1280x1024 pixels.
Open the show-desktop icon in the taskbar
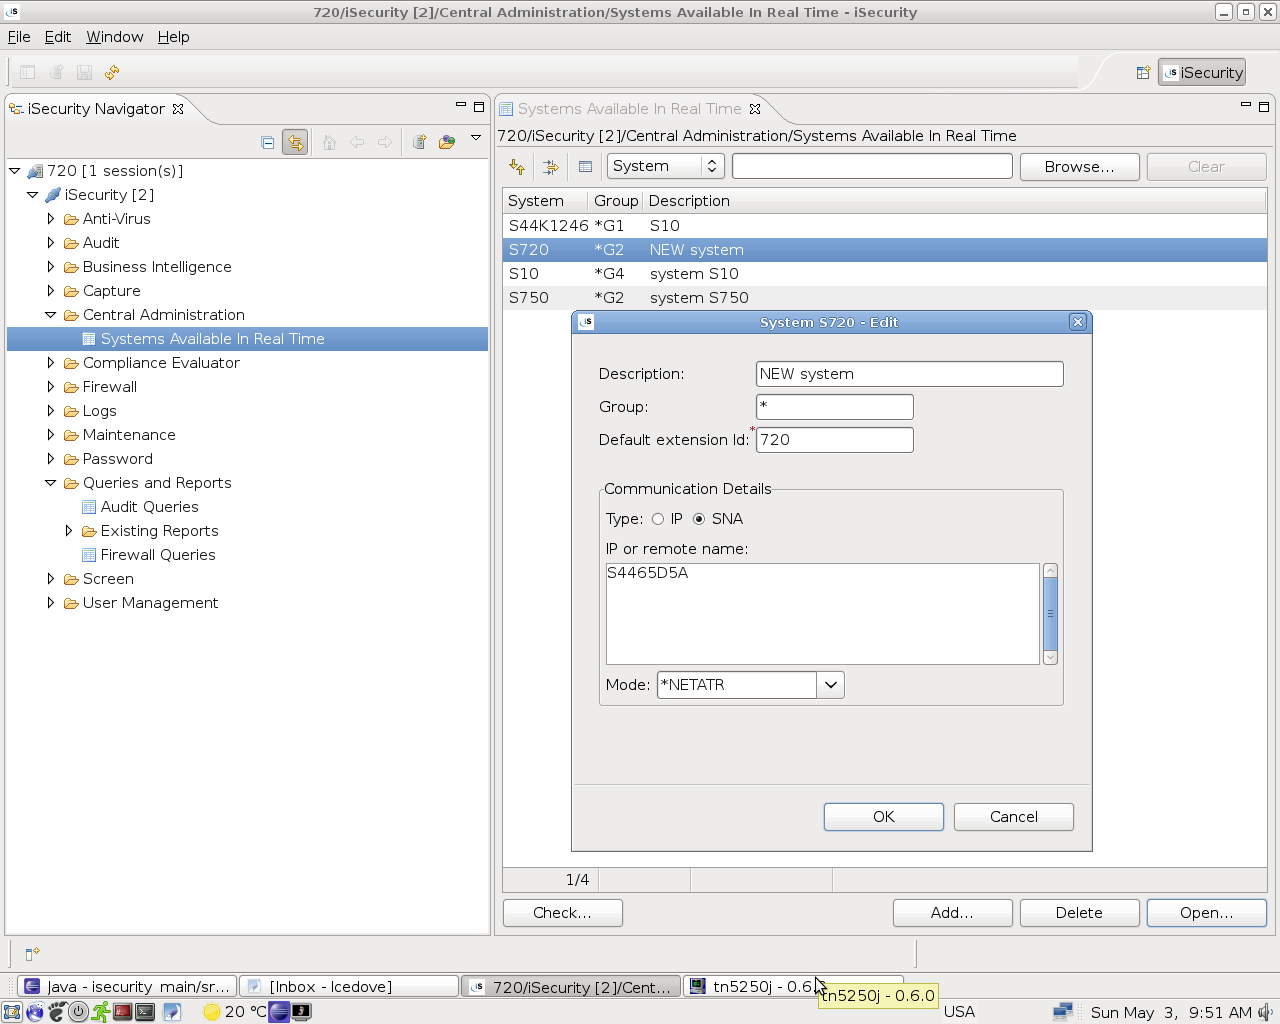point(12,1012)
